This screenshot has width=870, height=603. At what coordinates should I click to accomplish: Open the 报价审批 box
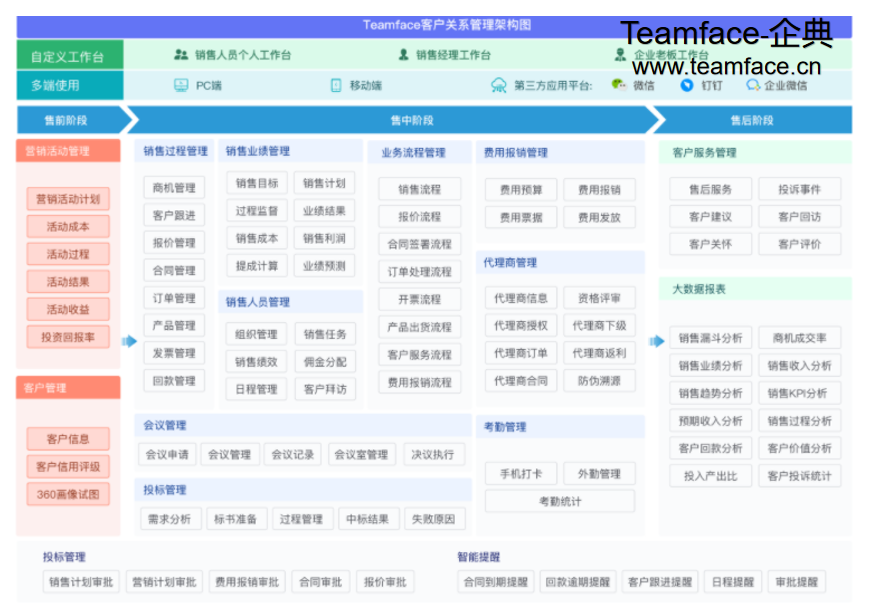pyautogui.click(x=385, y=582)
